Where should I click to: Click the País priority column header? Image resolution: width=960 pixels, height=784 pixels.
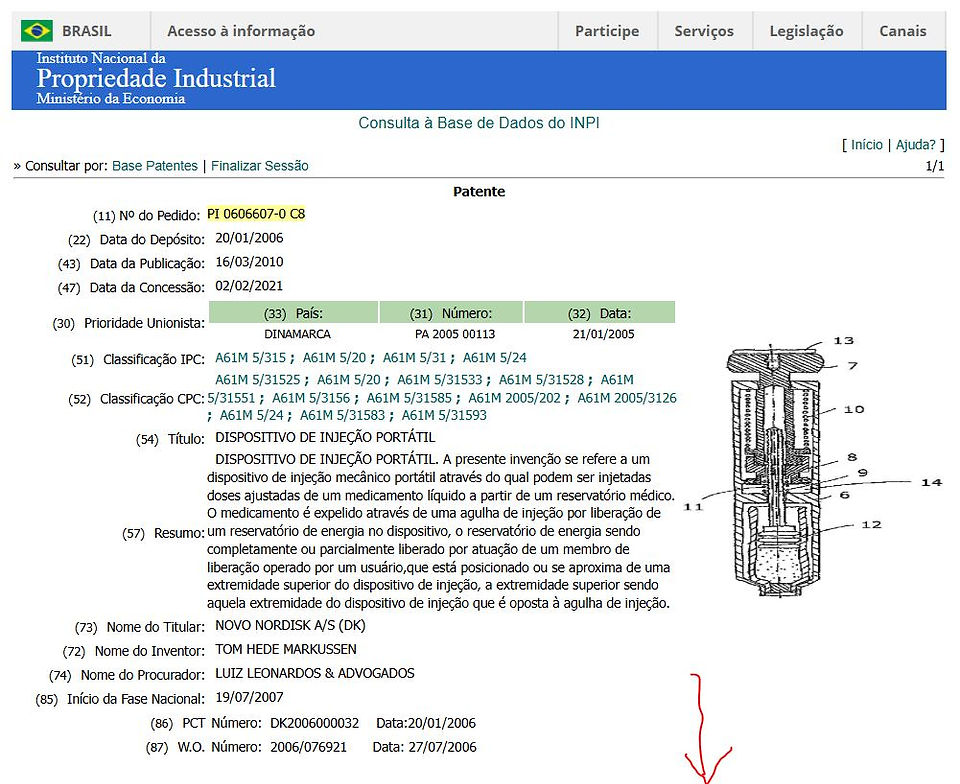tap(293, 313)
